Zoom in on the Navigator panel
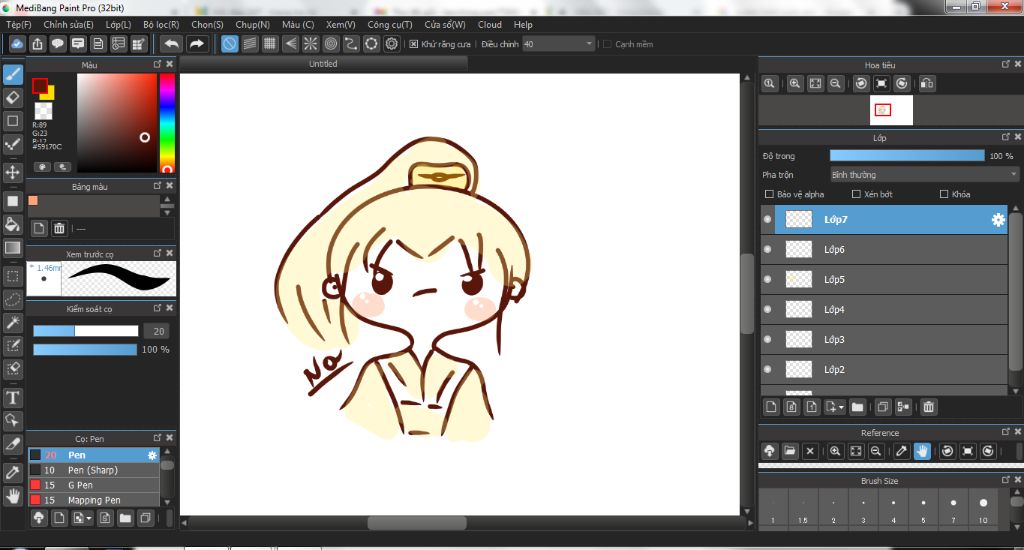 point(795,84)
